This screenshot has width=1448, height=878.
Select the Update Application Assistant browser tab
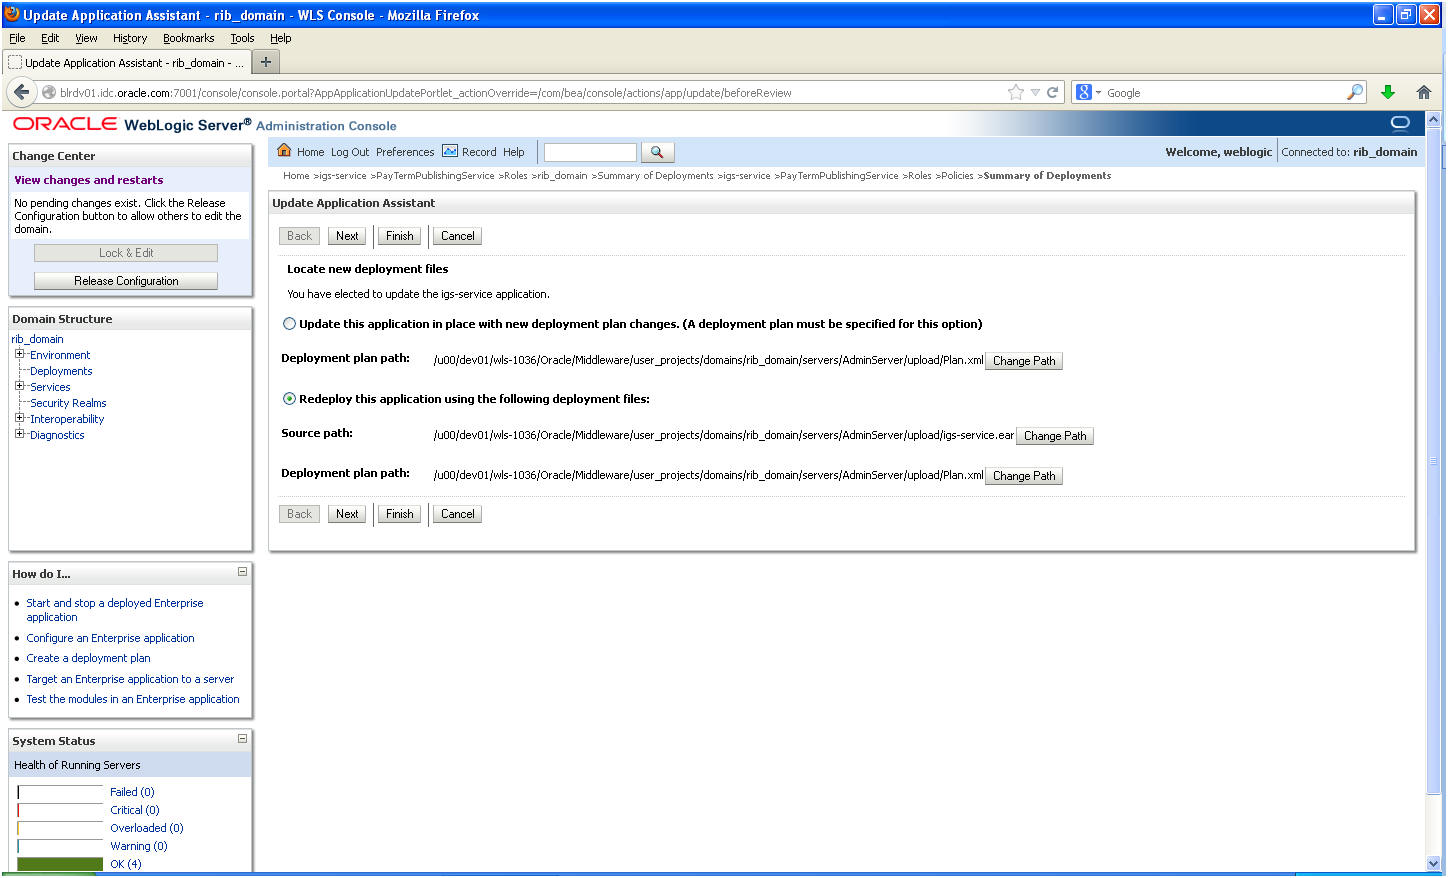(126, 62)
